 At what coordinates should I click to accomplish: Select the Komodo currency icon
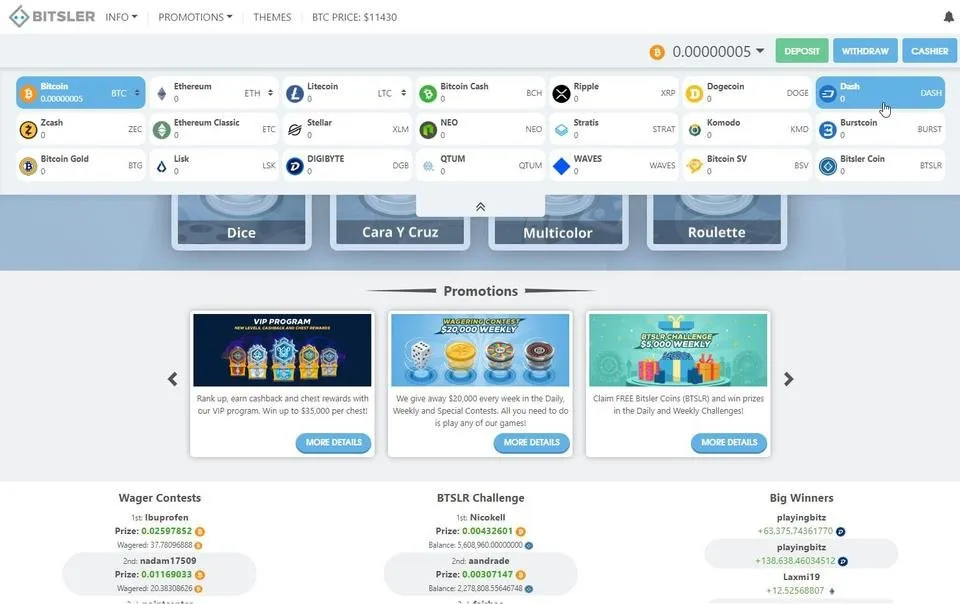pyautogui.click(x=694, y=129)
